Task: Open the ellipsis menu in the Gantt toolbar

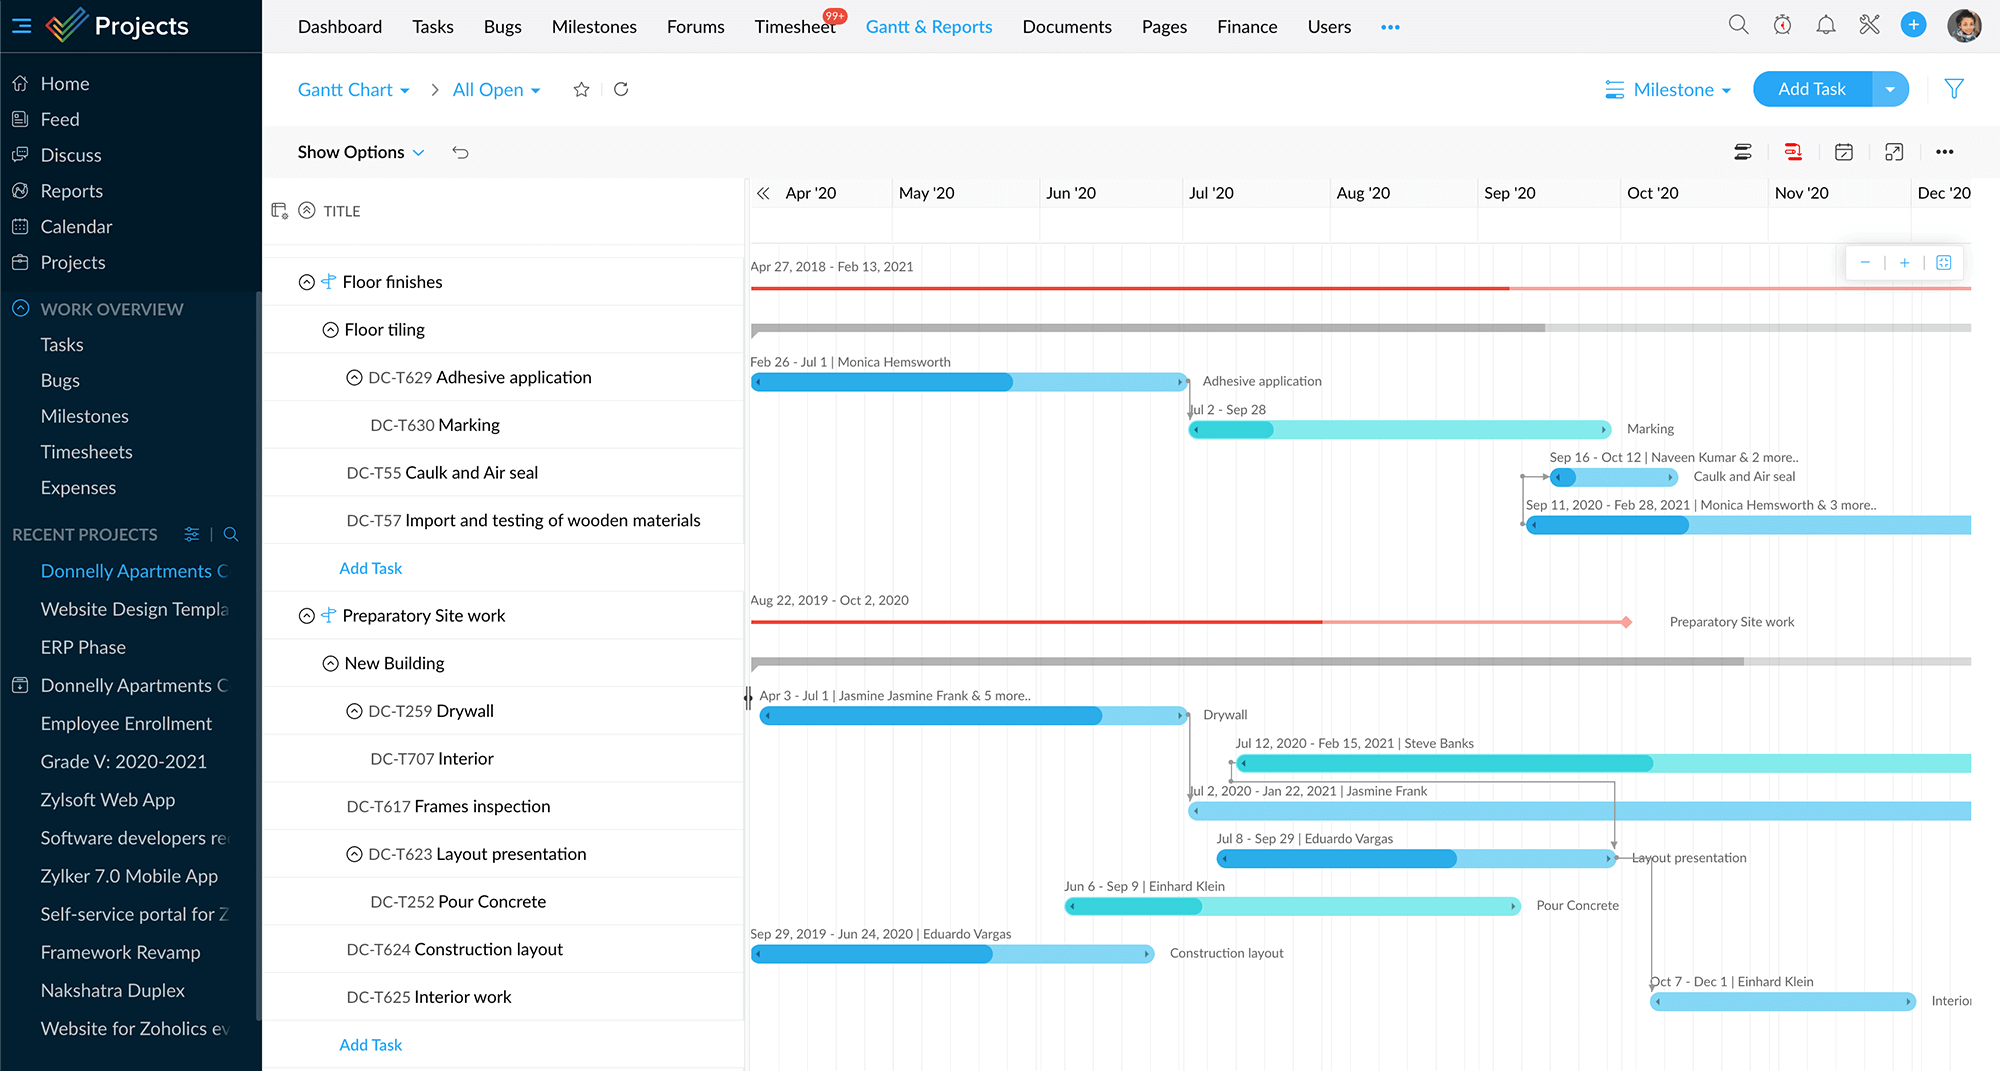Action: [1944, 152]
